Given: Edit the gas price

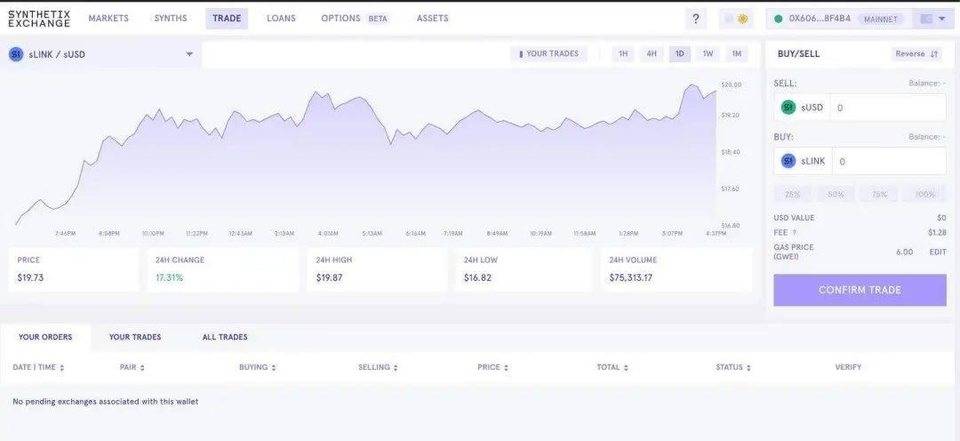Looking at the screenshot, I should pos(937,252).
